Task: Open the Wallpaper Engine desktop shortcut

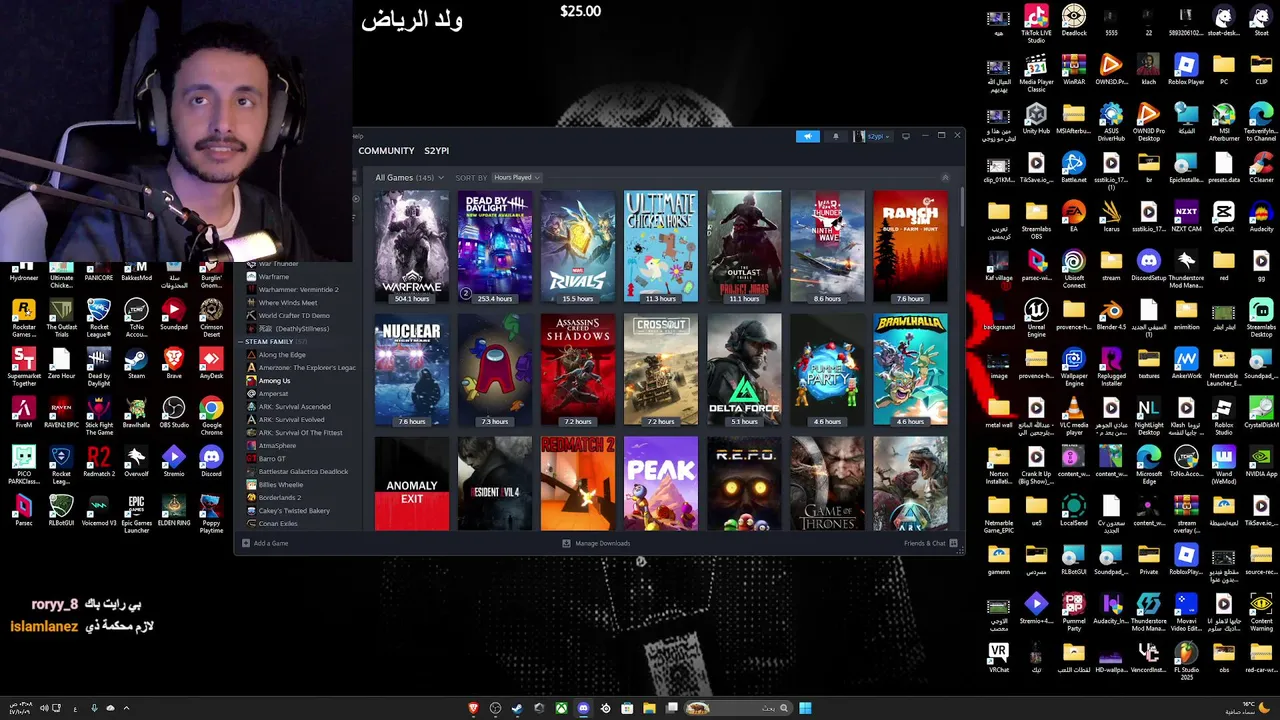Action: pyautogui.click(x=1074, y=367)
